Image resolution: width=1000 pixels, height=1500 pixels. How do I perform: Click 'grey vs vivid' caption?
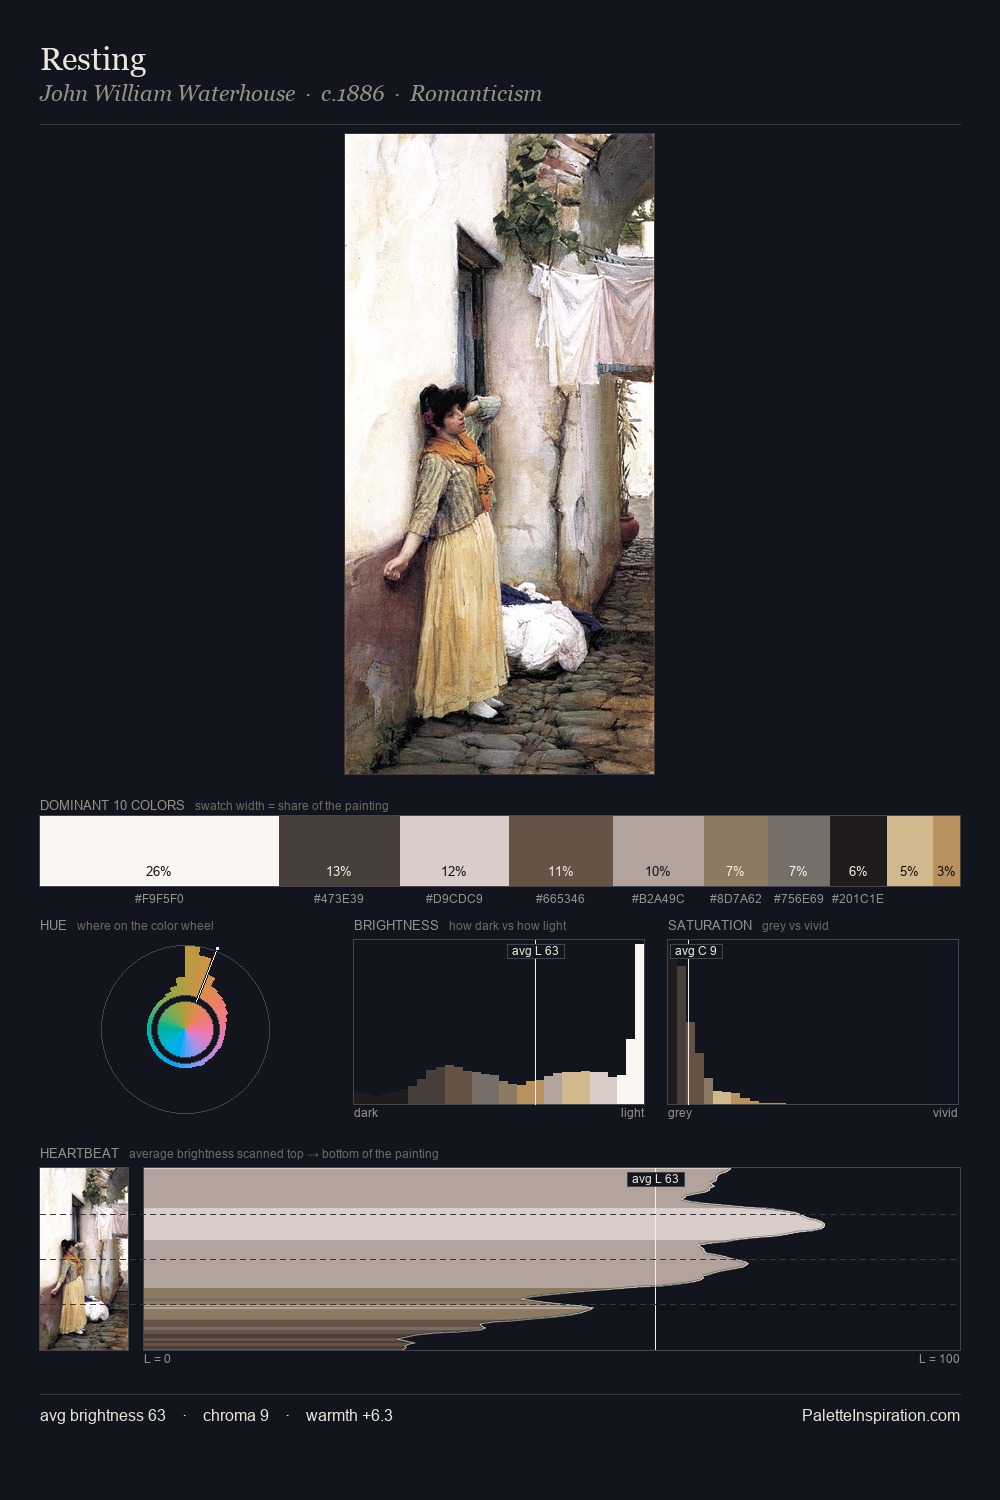click(795, 926)
